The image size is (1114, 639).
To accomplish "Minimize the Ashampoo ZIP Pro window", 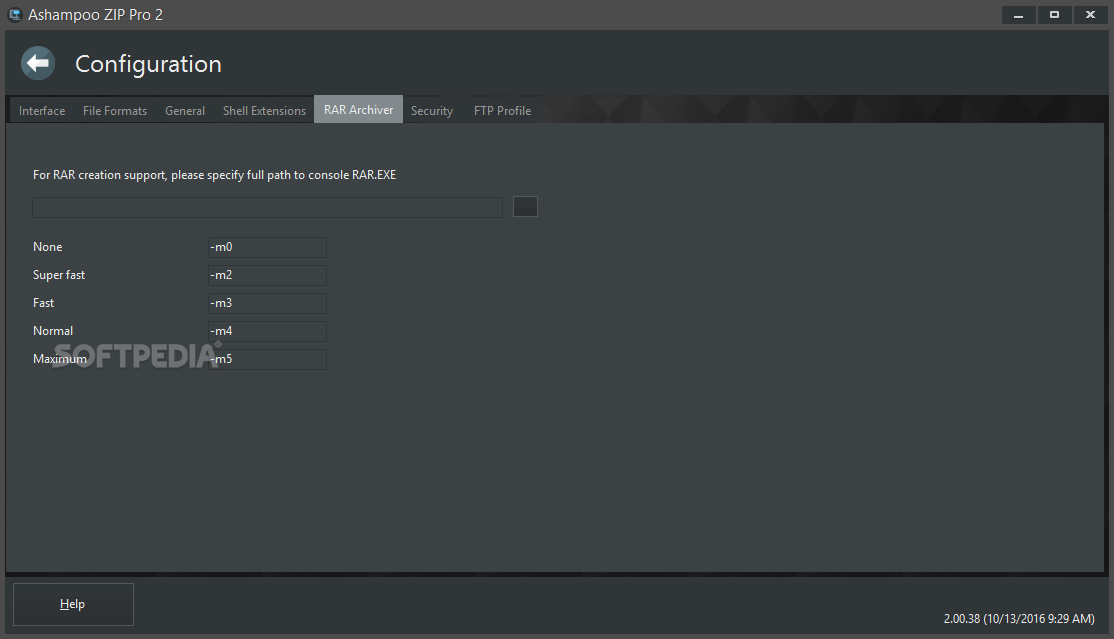I will coord(1018,15).
